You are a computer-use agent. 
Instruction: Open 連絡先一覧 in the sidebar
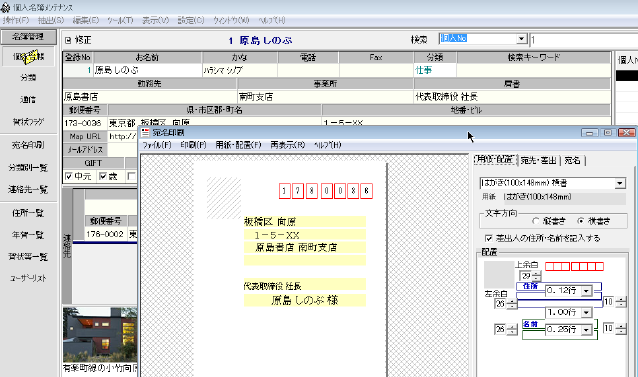tap(28, 189)
